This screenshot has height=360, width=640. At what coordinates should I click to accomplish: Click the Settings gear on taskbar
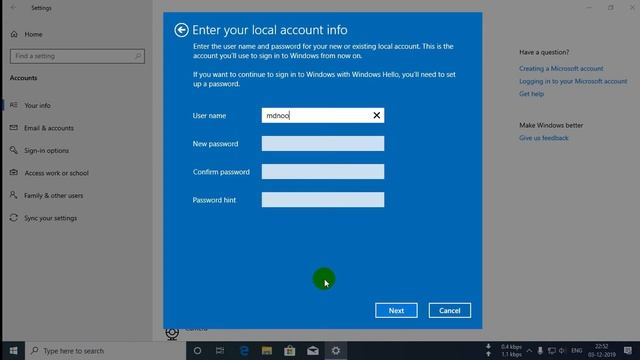[x=336, y=351]
